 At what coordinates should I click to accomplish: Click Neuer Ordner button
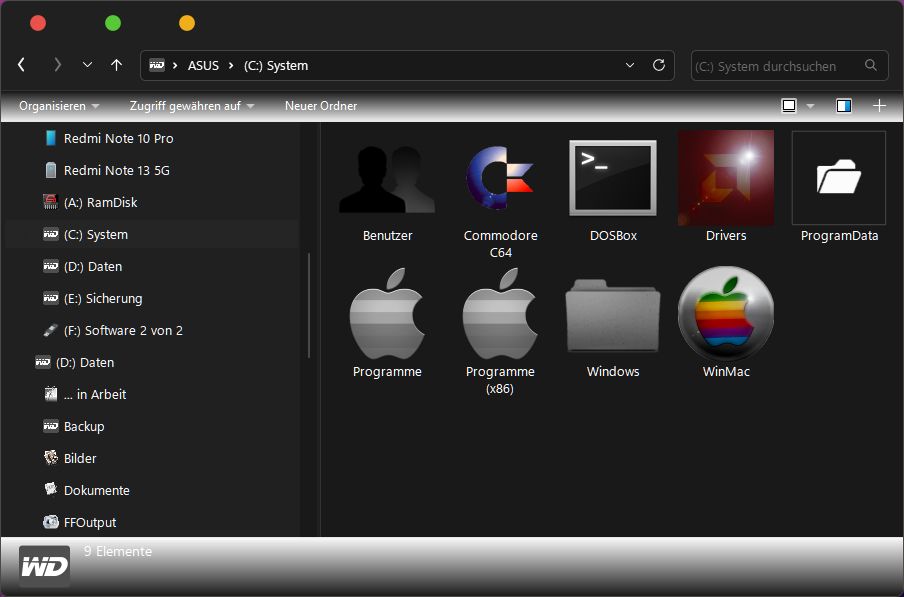pyautogui.click(x=321, y=105)
